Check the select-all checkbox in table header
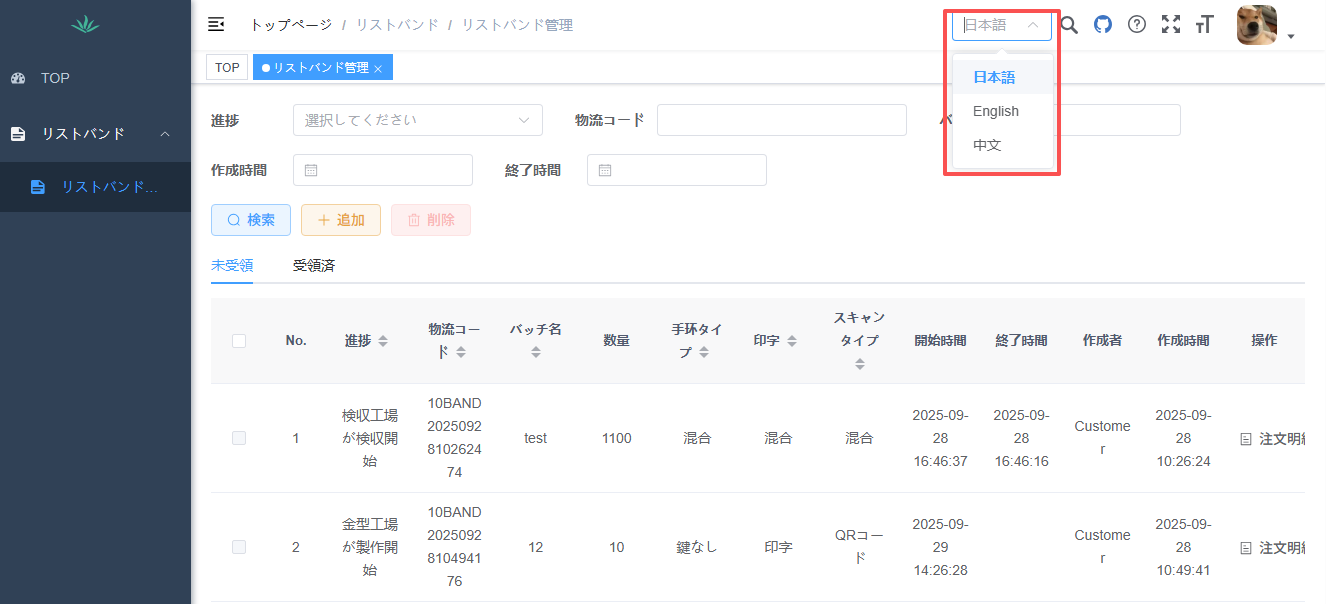1326x604 pixels. (x=239, y=341)
